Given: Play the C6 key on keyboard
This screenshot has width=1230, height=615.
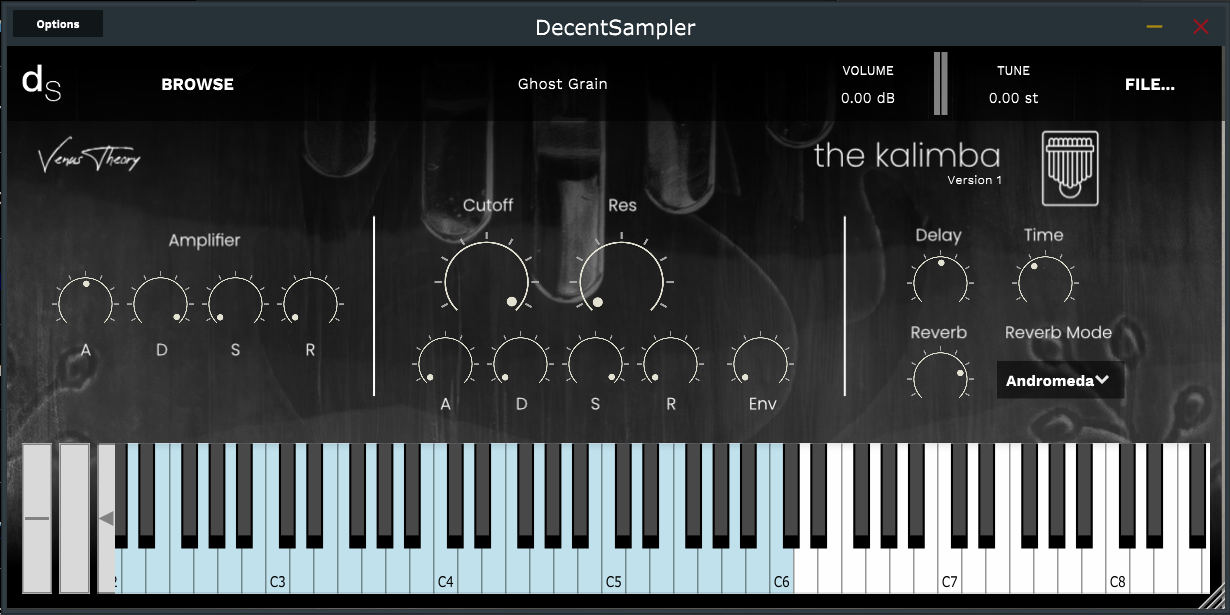Looking at the screenshot, I should coord(782,572).
